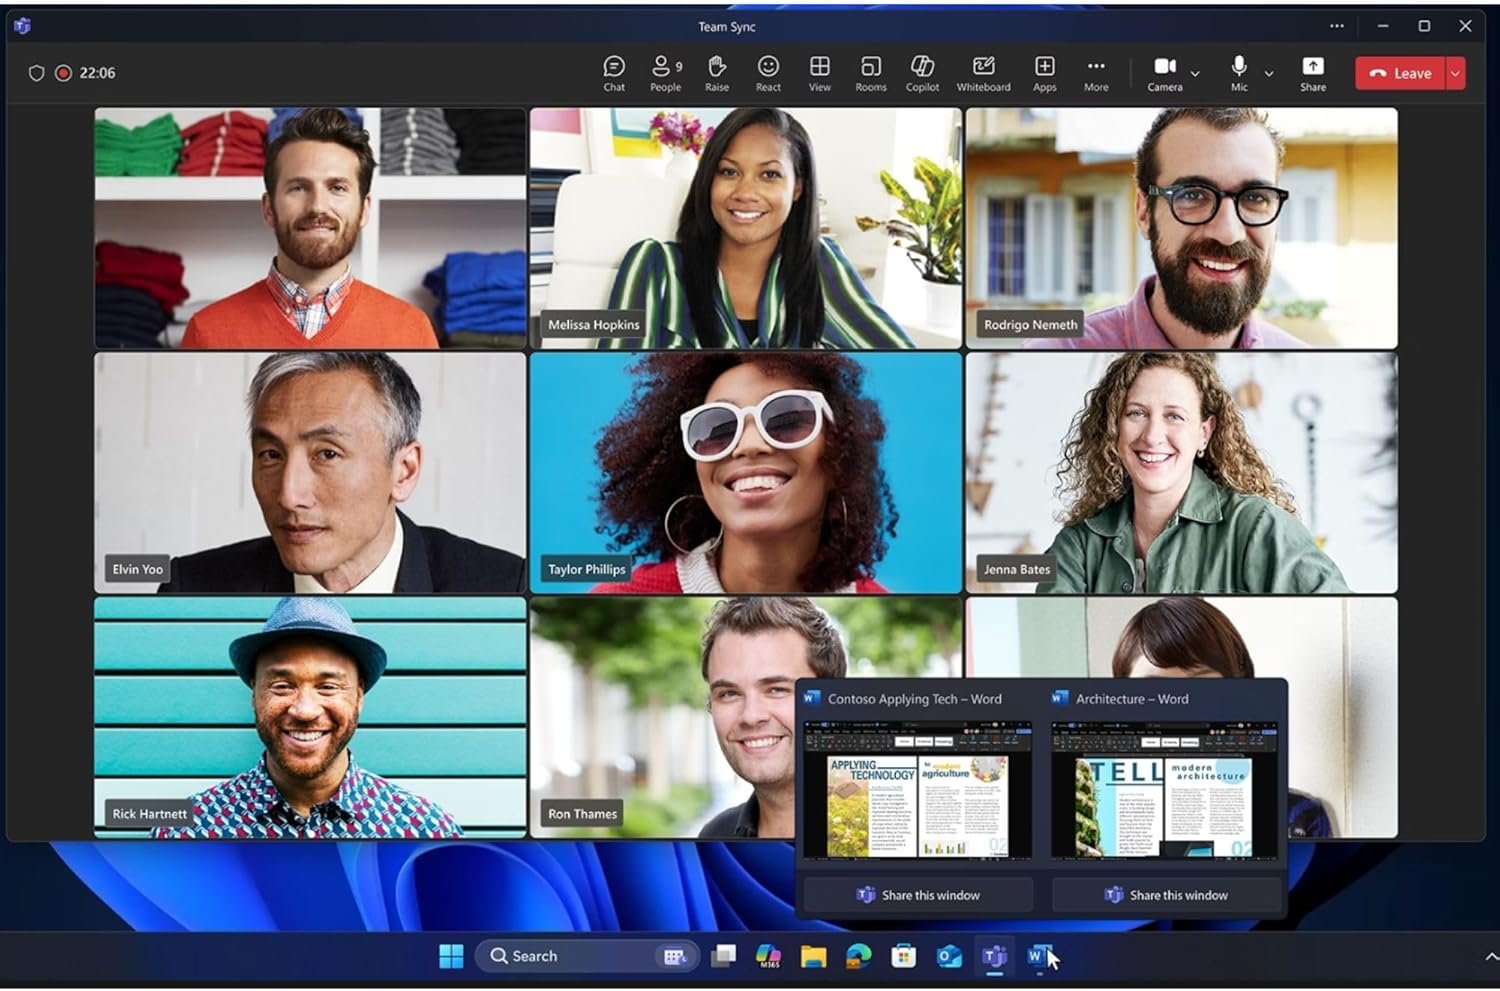Open the Chat panel
The image size is (1500, 991).
pyautogui.click(x=614, y=73)
